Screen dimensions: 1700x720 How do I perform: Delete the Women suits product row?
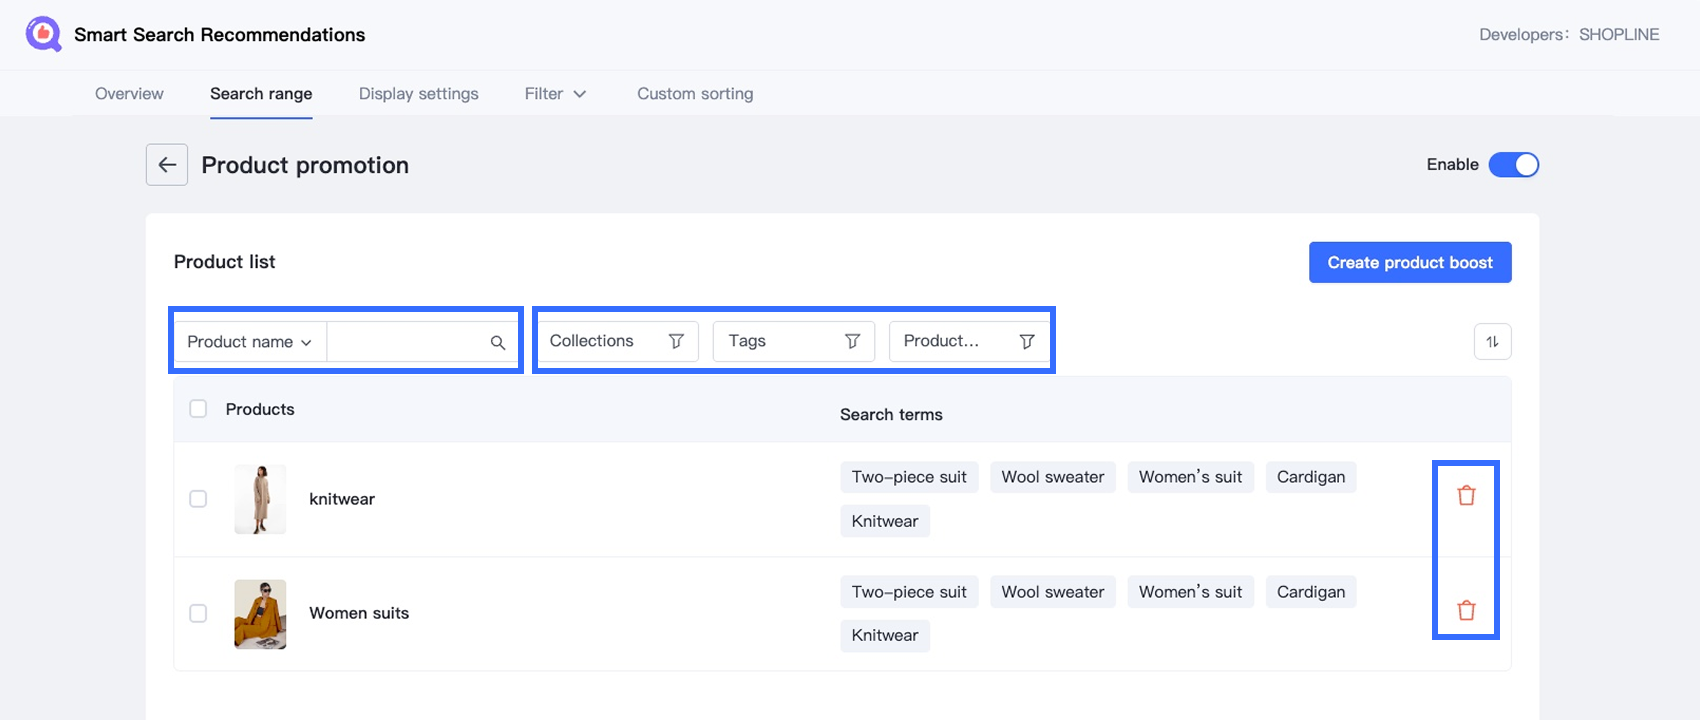(1466, 611)
